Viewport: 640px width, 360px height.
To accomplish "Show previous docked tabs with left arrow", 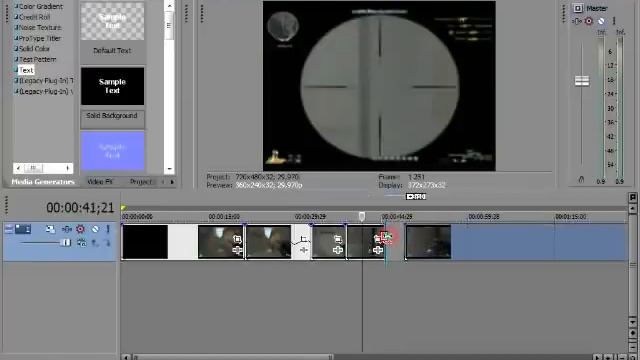I will click(x=163, y=182).
